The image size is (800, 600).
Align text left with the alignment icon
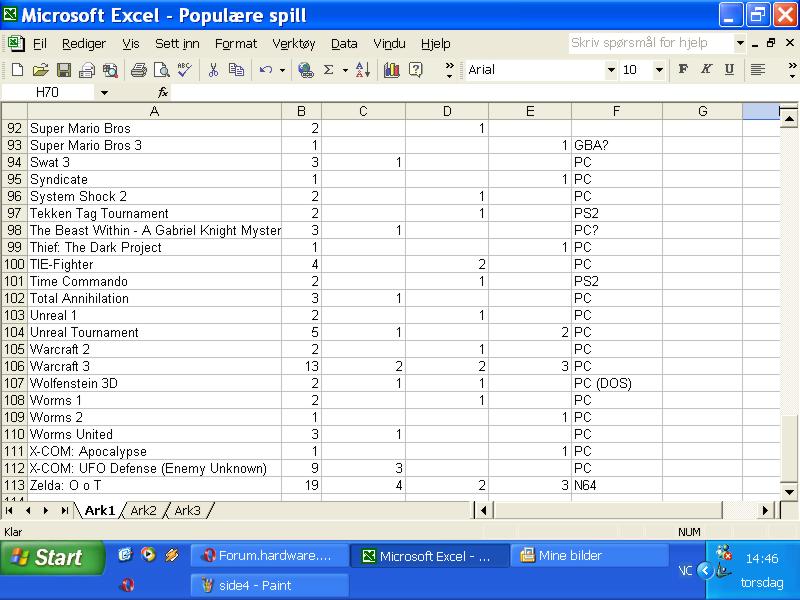tap(758, 69)
